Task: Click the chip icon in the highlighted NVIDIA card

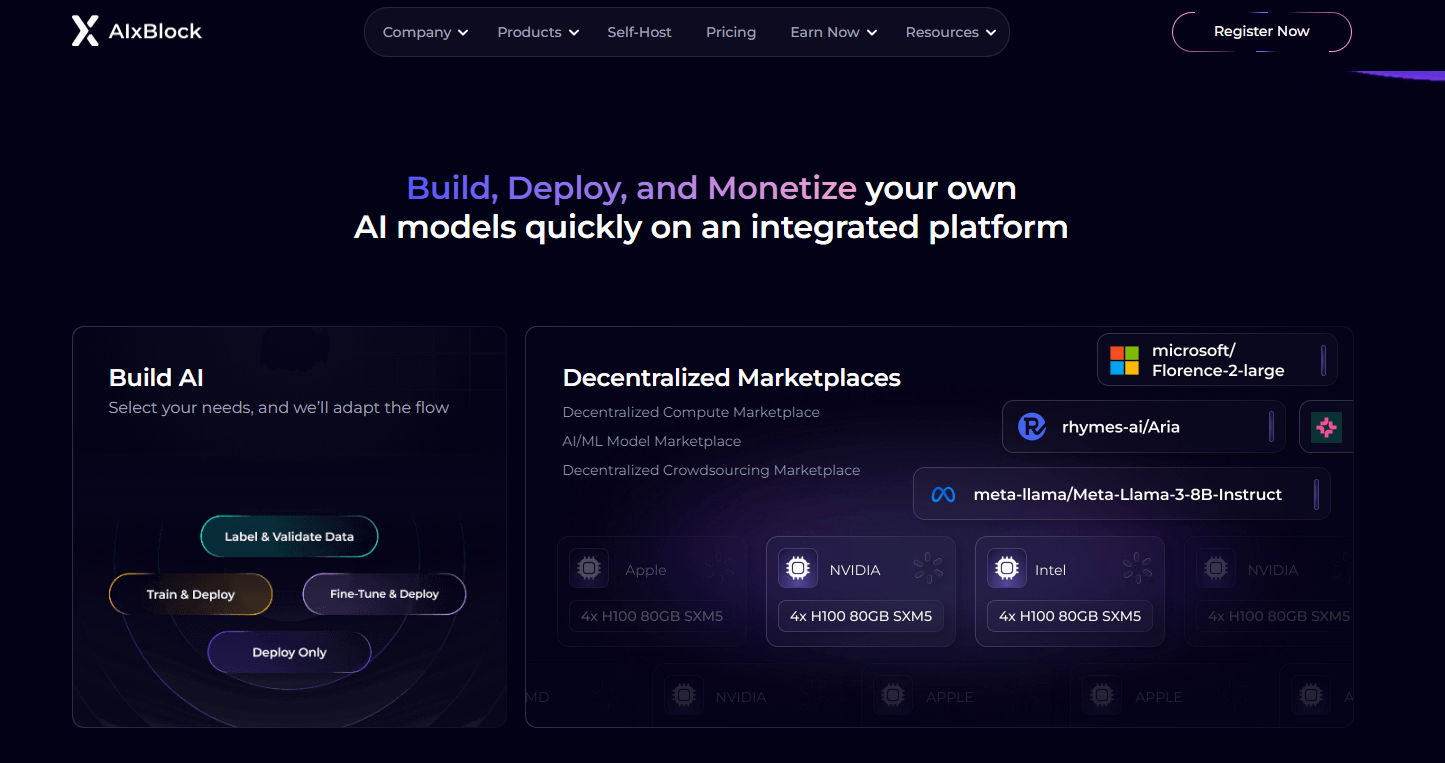Action: (798, 569)
